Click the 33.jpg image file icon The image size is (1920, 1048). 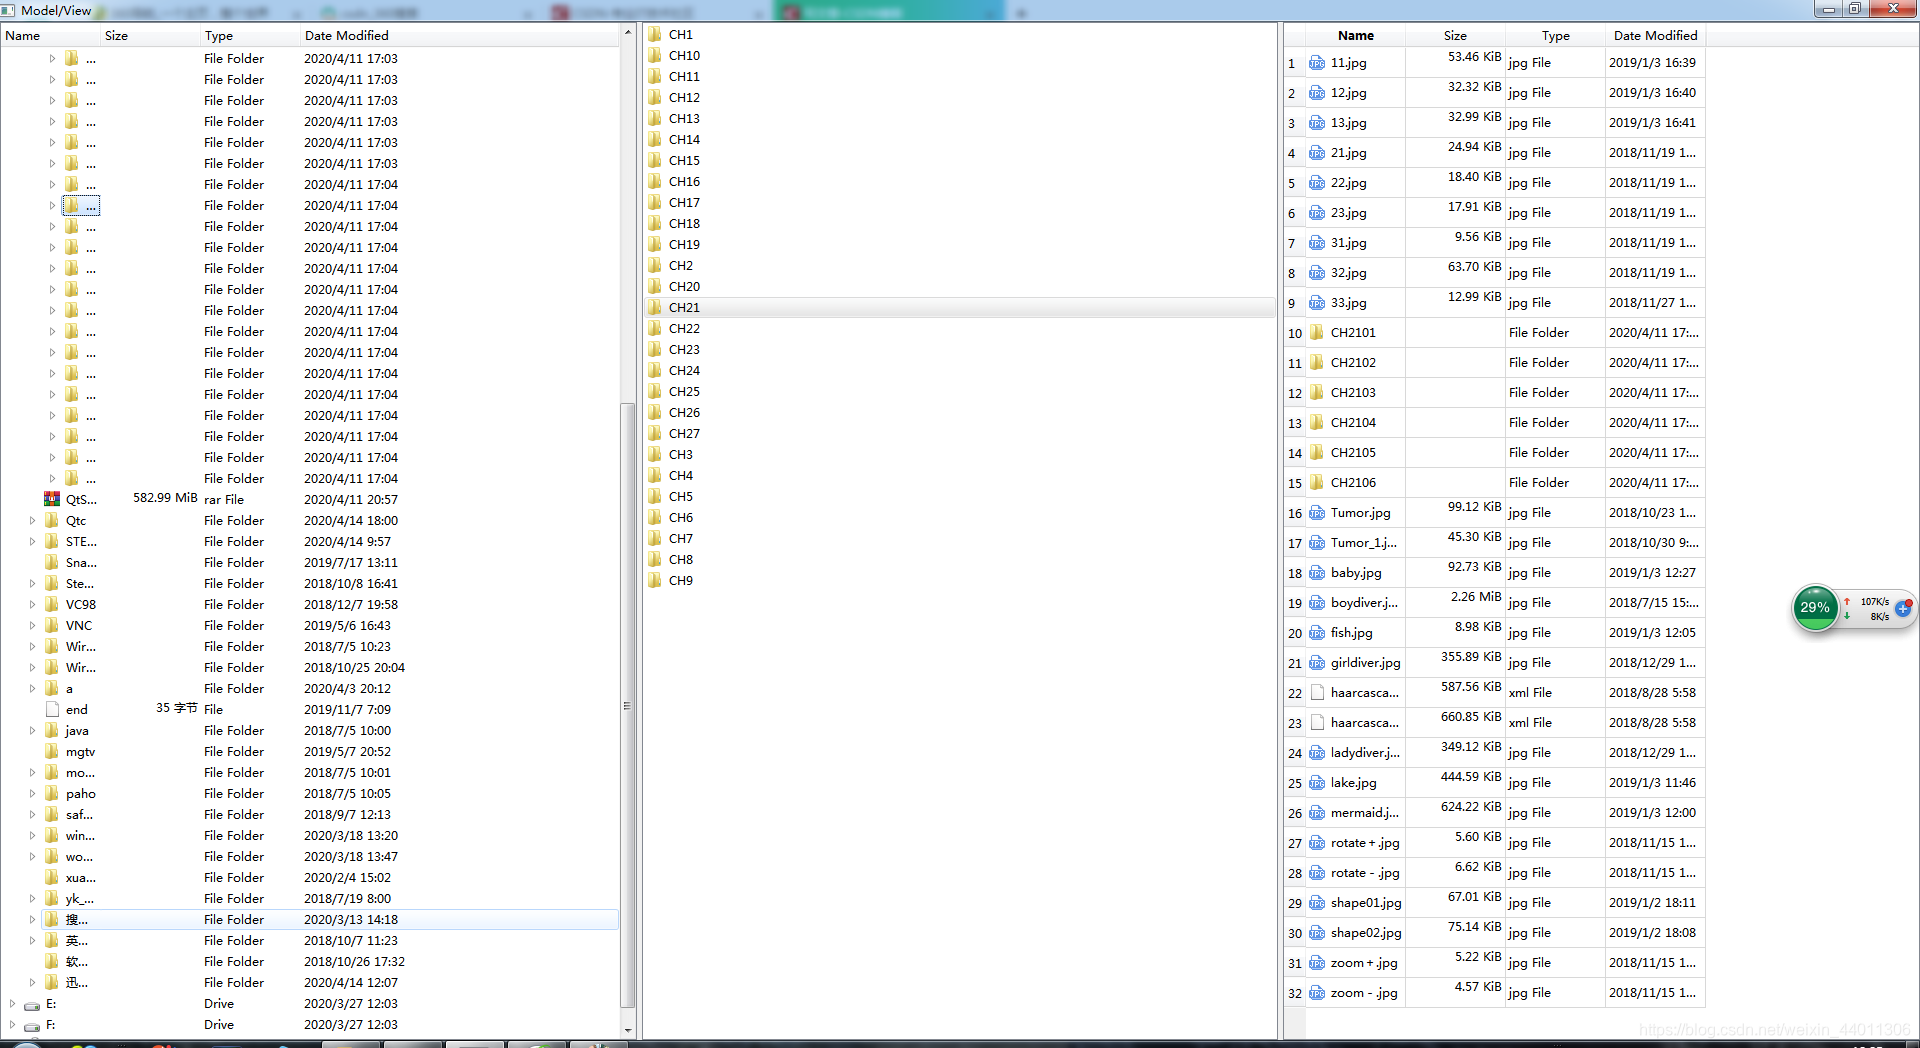pyautogui.click(x=1317, y=302)
